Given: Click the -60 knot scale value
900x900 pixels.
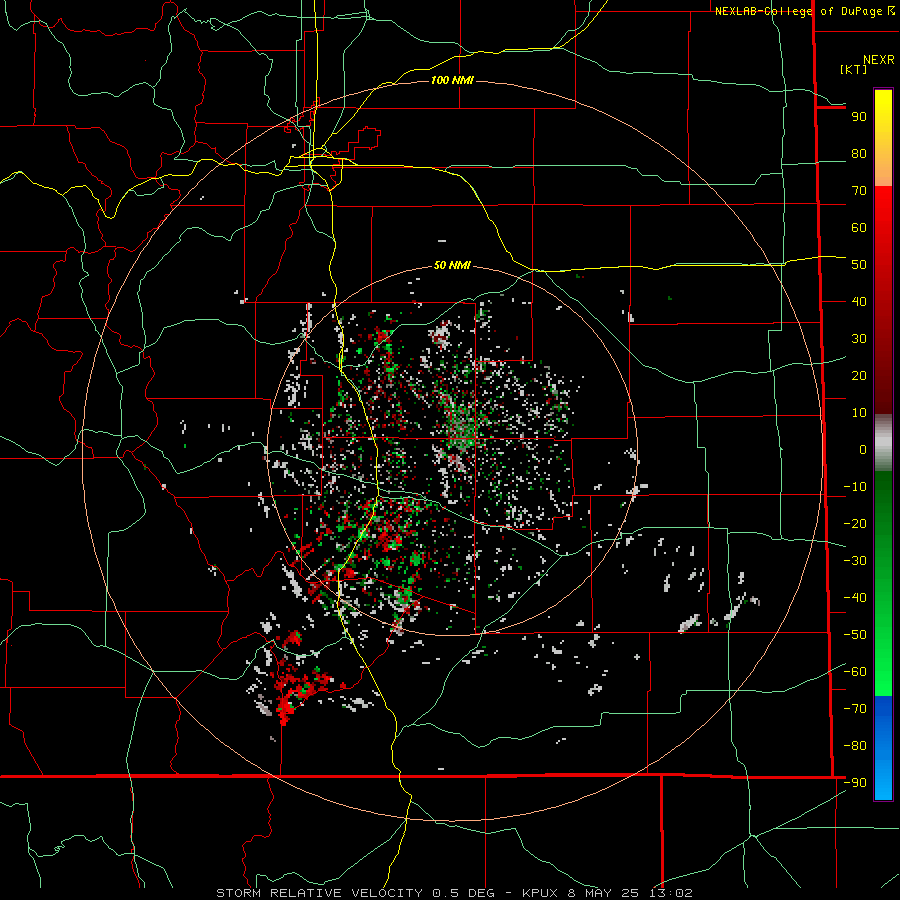Looking at the screenshot, I should tap(855, 672).
